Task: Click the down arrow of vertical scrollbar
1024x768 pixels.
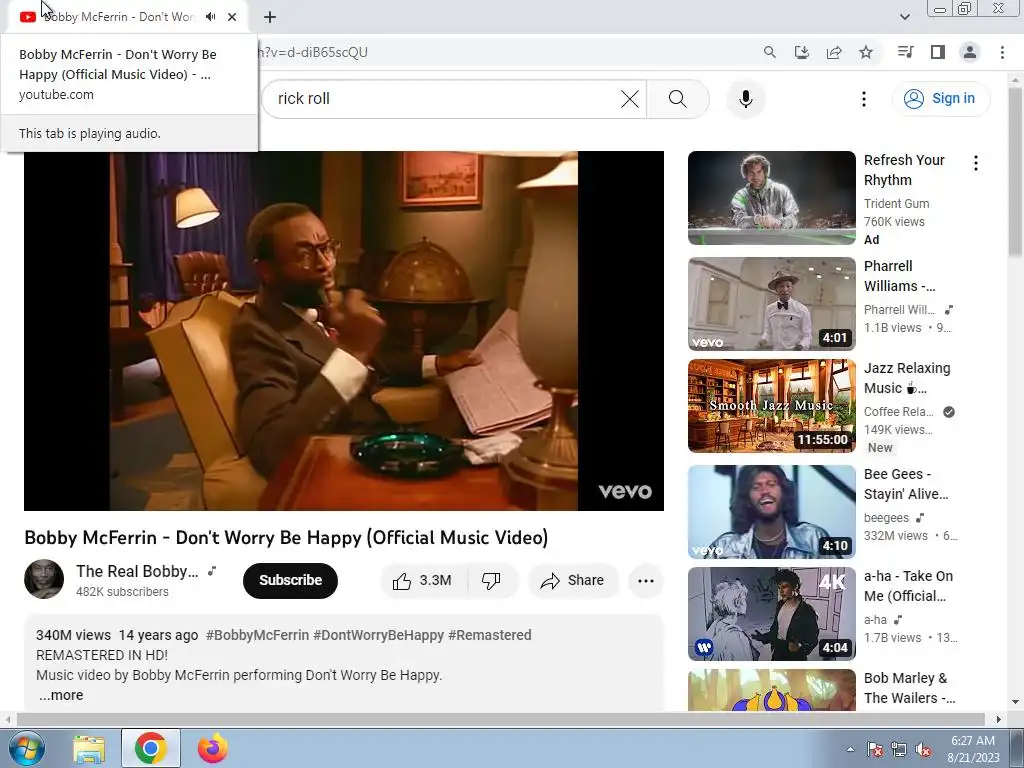Action: (1015, 702)
